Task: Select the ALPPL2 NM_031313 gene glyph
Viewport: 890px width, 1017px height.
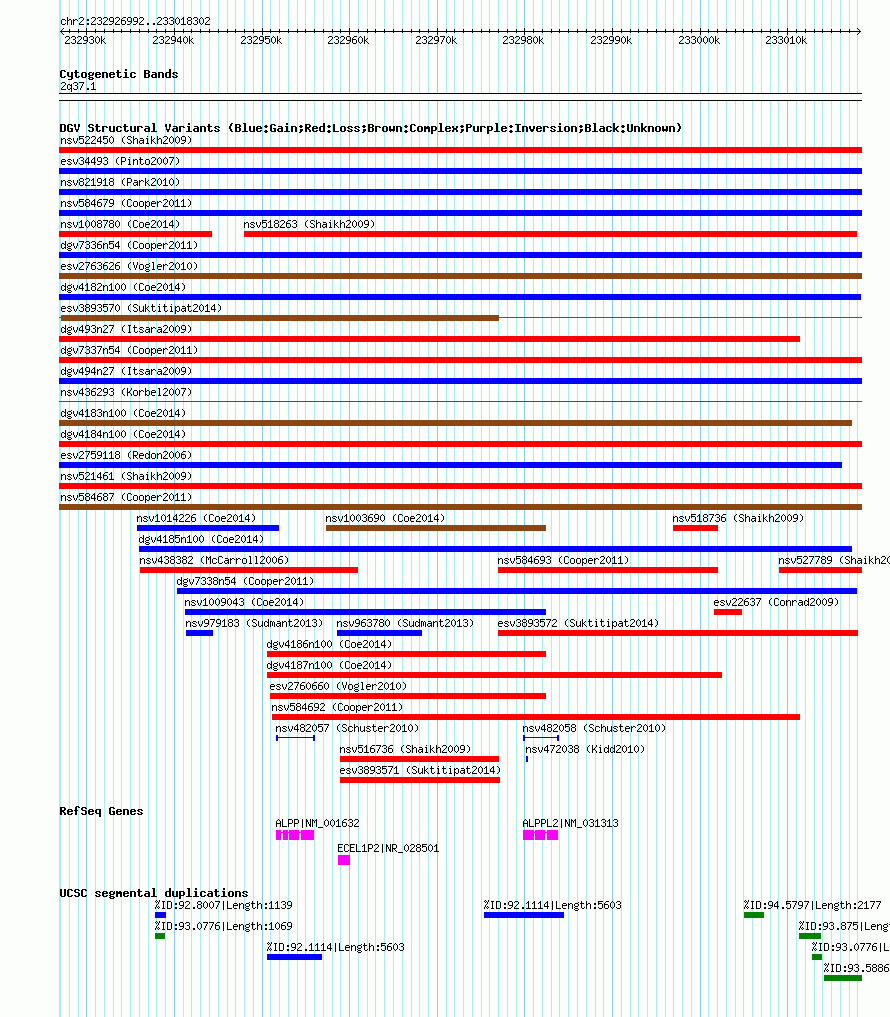Action: tap(540, 835)
